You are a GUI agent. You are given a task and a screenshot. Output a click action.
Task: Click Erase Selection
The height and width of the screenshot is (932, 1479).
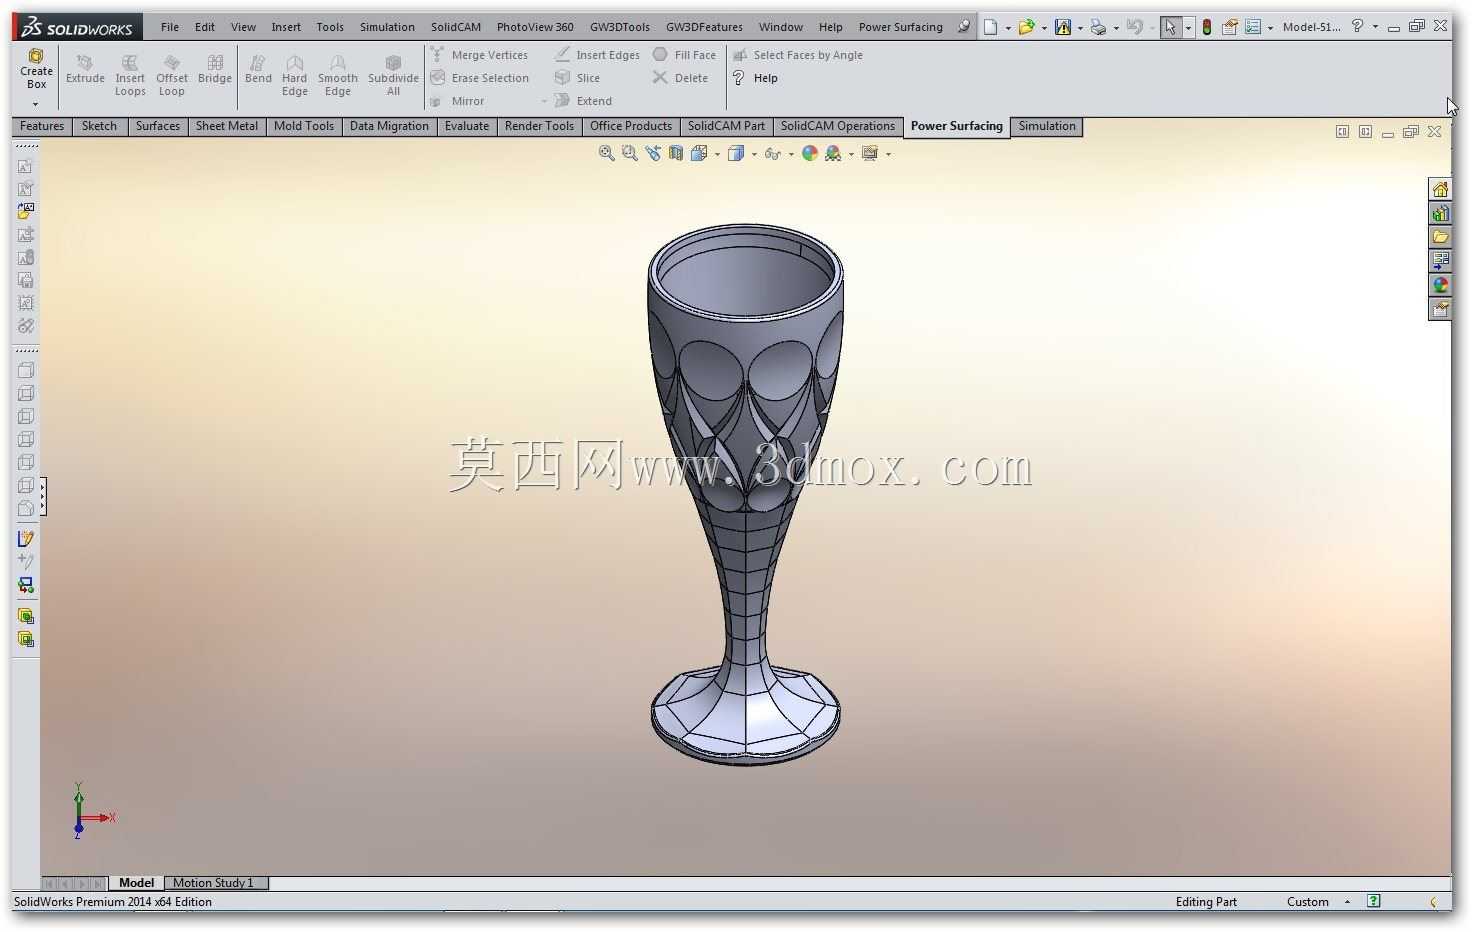479,78
